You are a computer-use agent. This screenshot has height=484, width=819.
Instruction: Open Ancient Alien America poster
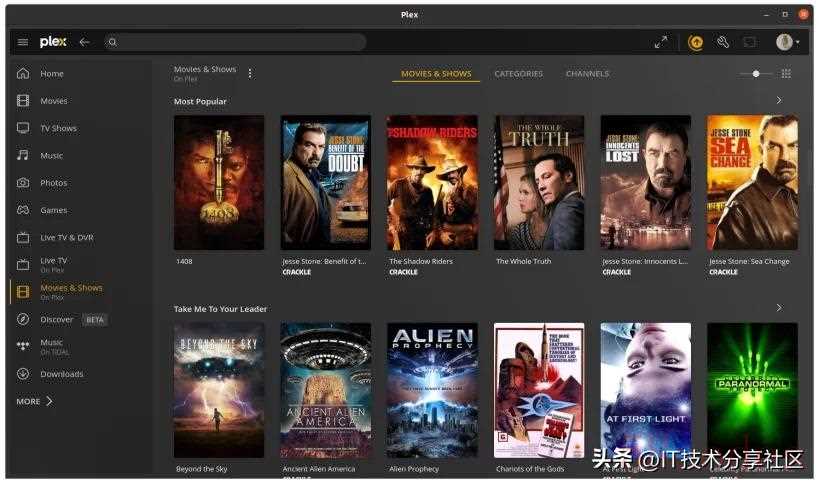point(325,391)
